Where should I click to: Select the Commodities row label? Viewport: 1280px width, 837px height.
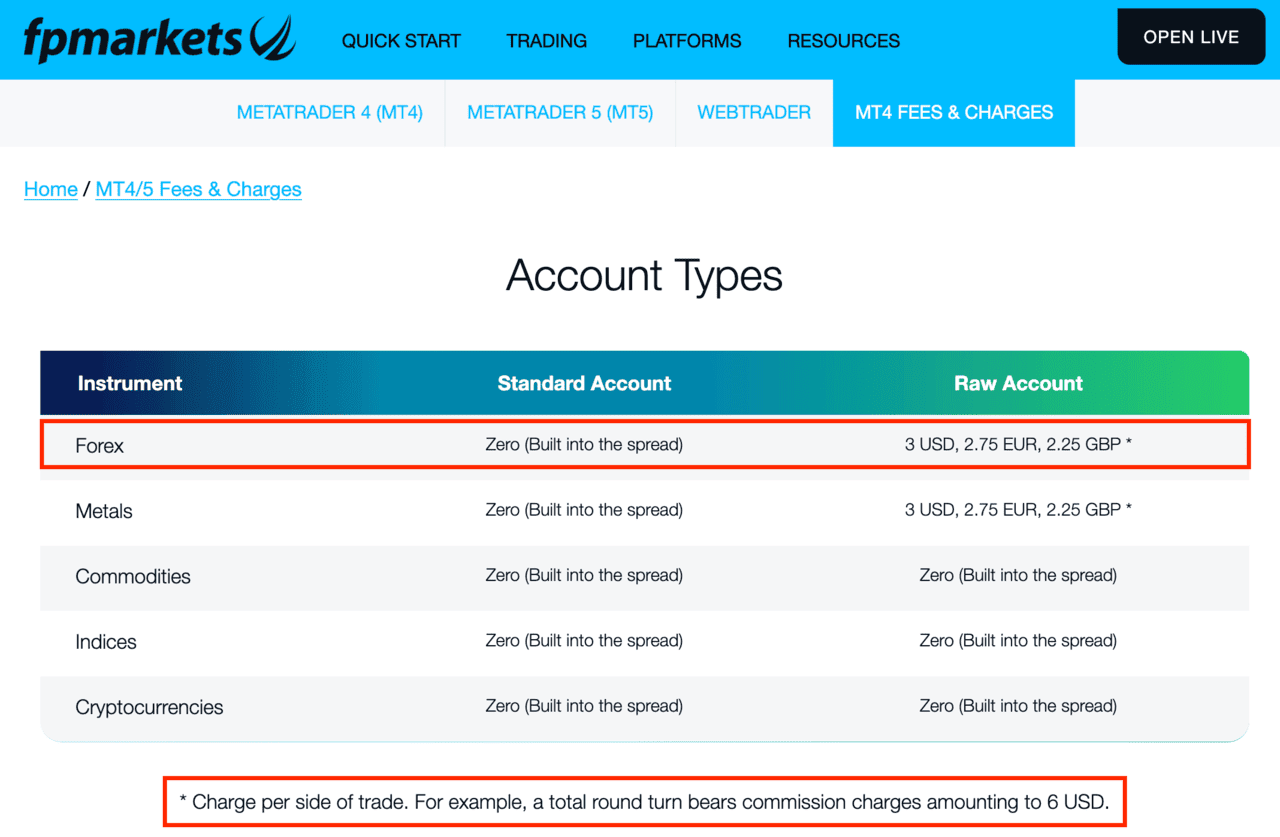click(x=133, y=576)
